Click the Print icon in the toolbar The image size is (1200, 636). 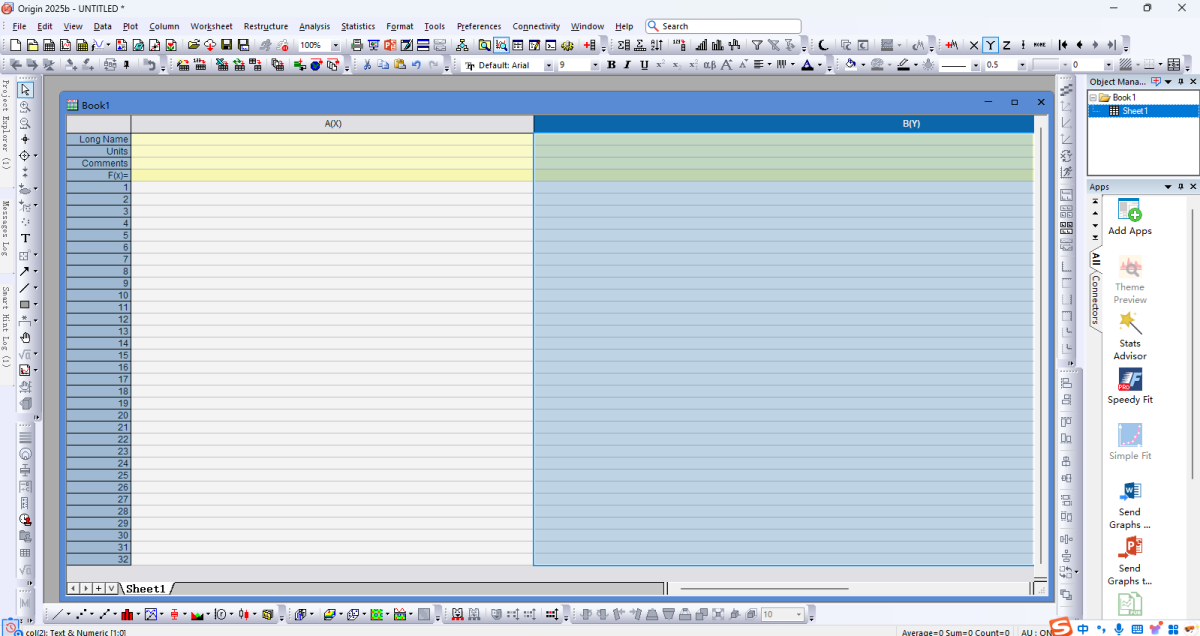click(x=357, y=45)
